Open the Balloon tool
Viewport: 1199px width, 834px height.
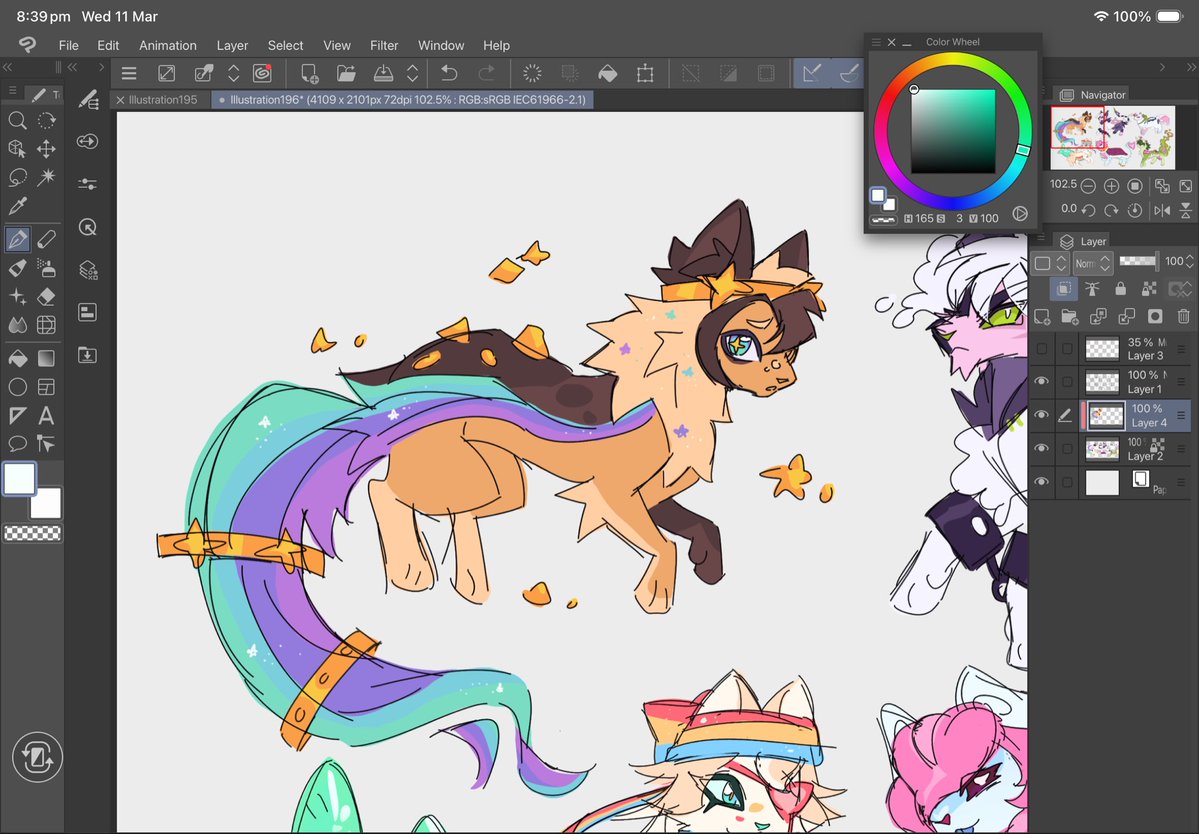(x=17, y=444)
